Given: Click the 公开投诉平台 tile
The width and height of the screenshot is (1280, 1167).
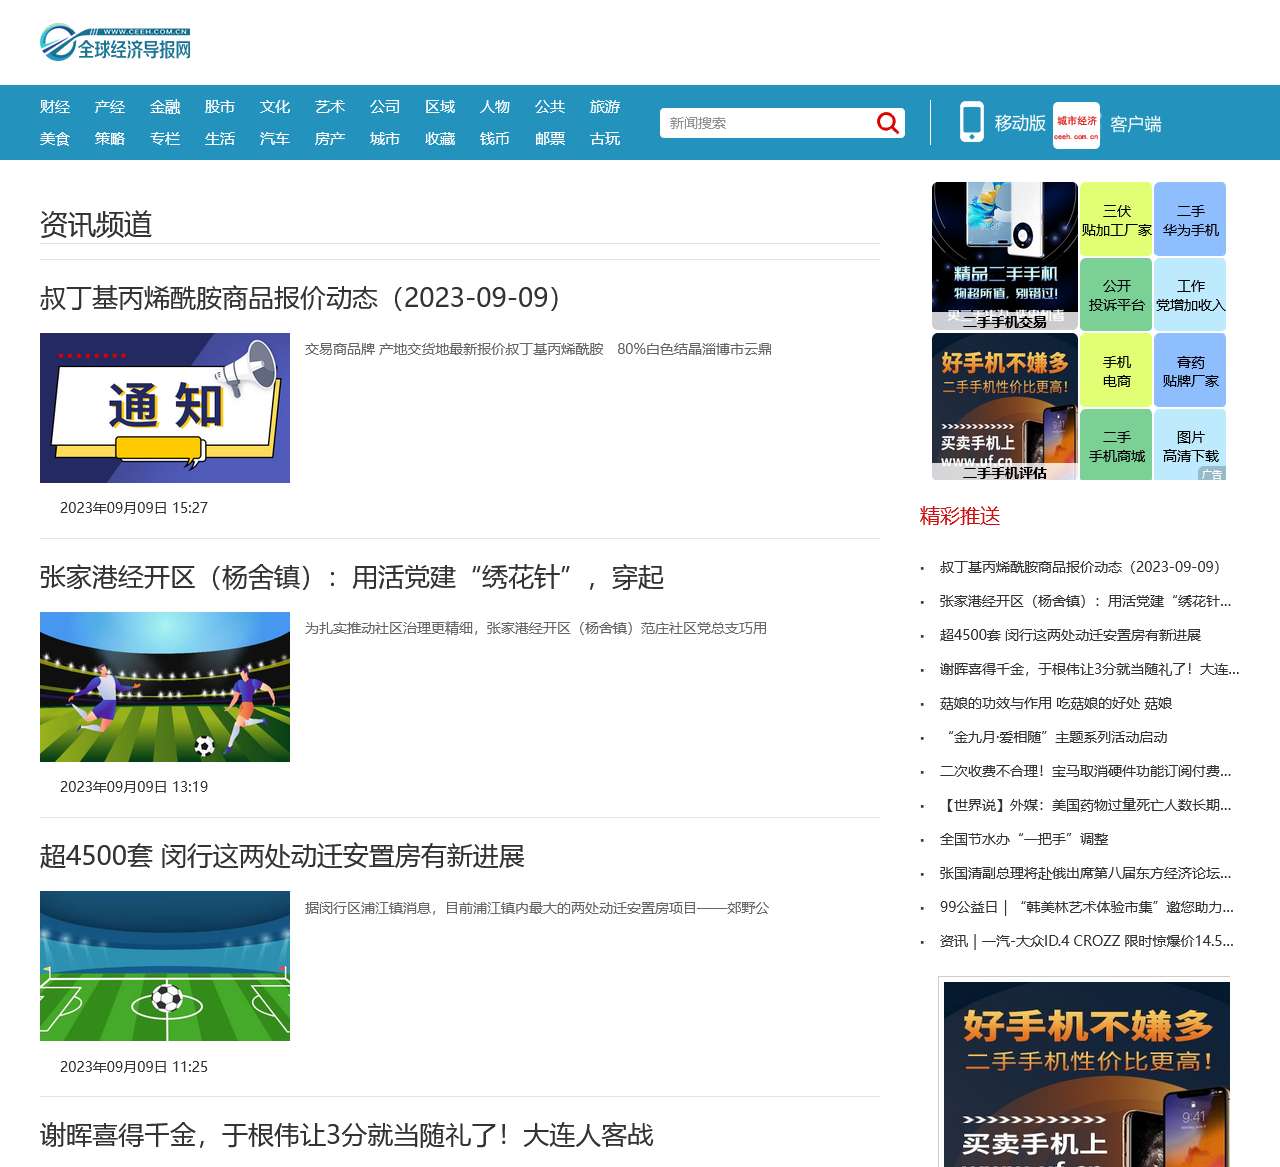Looking at the screenshot, I should coord(1115,294).
